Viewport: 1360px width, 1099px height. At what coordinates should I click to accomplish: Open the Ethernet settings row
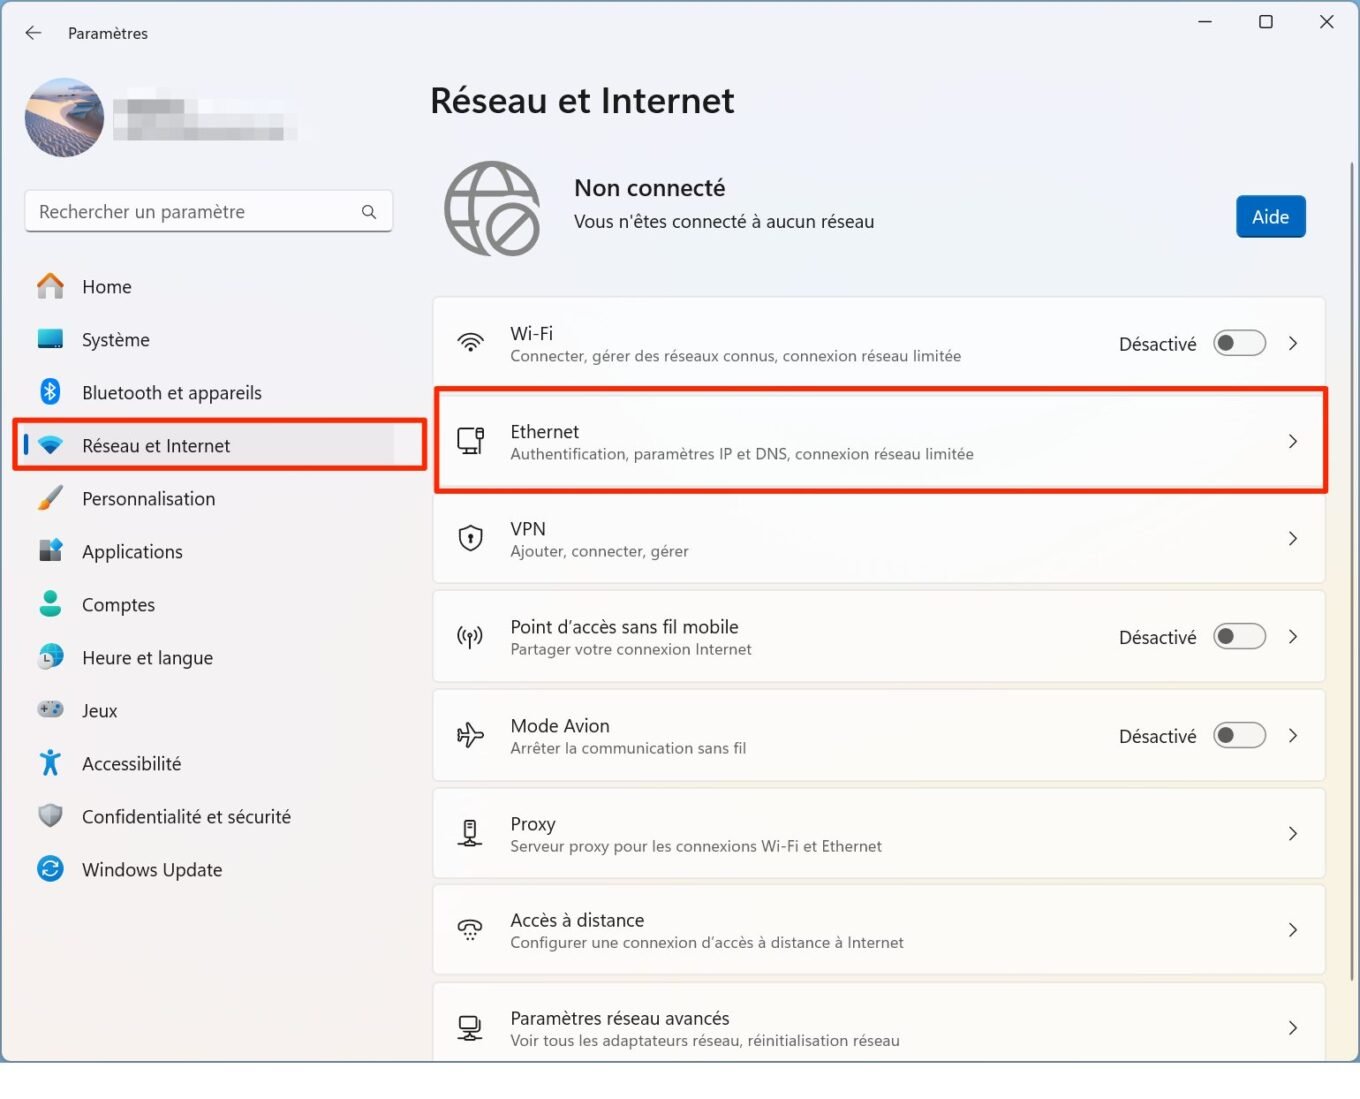(x=879, y=441)
